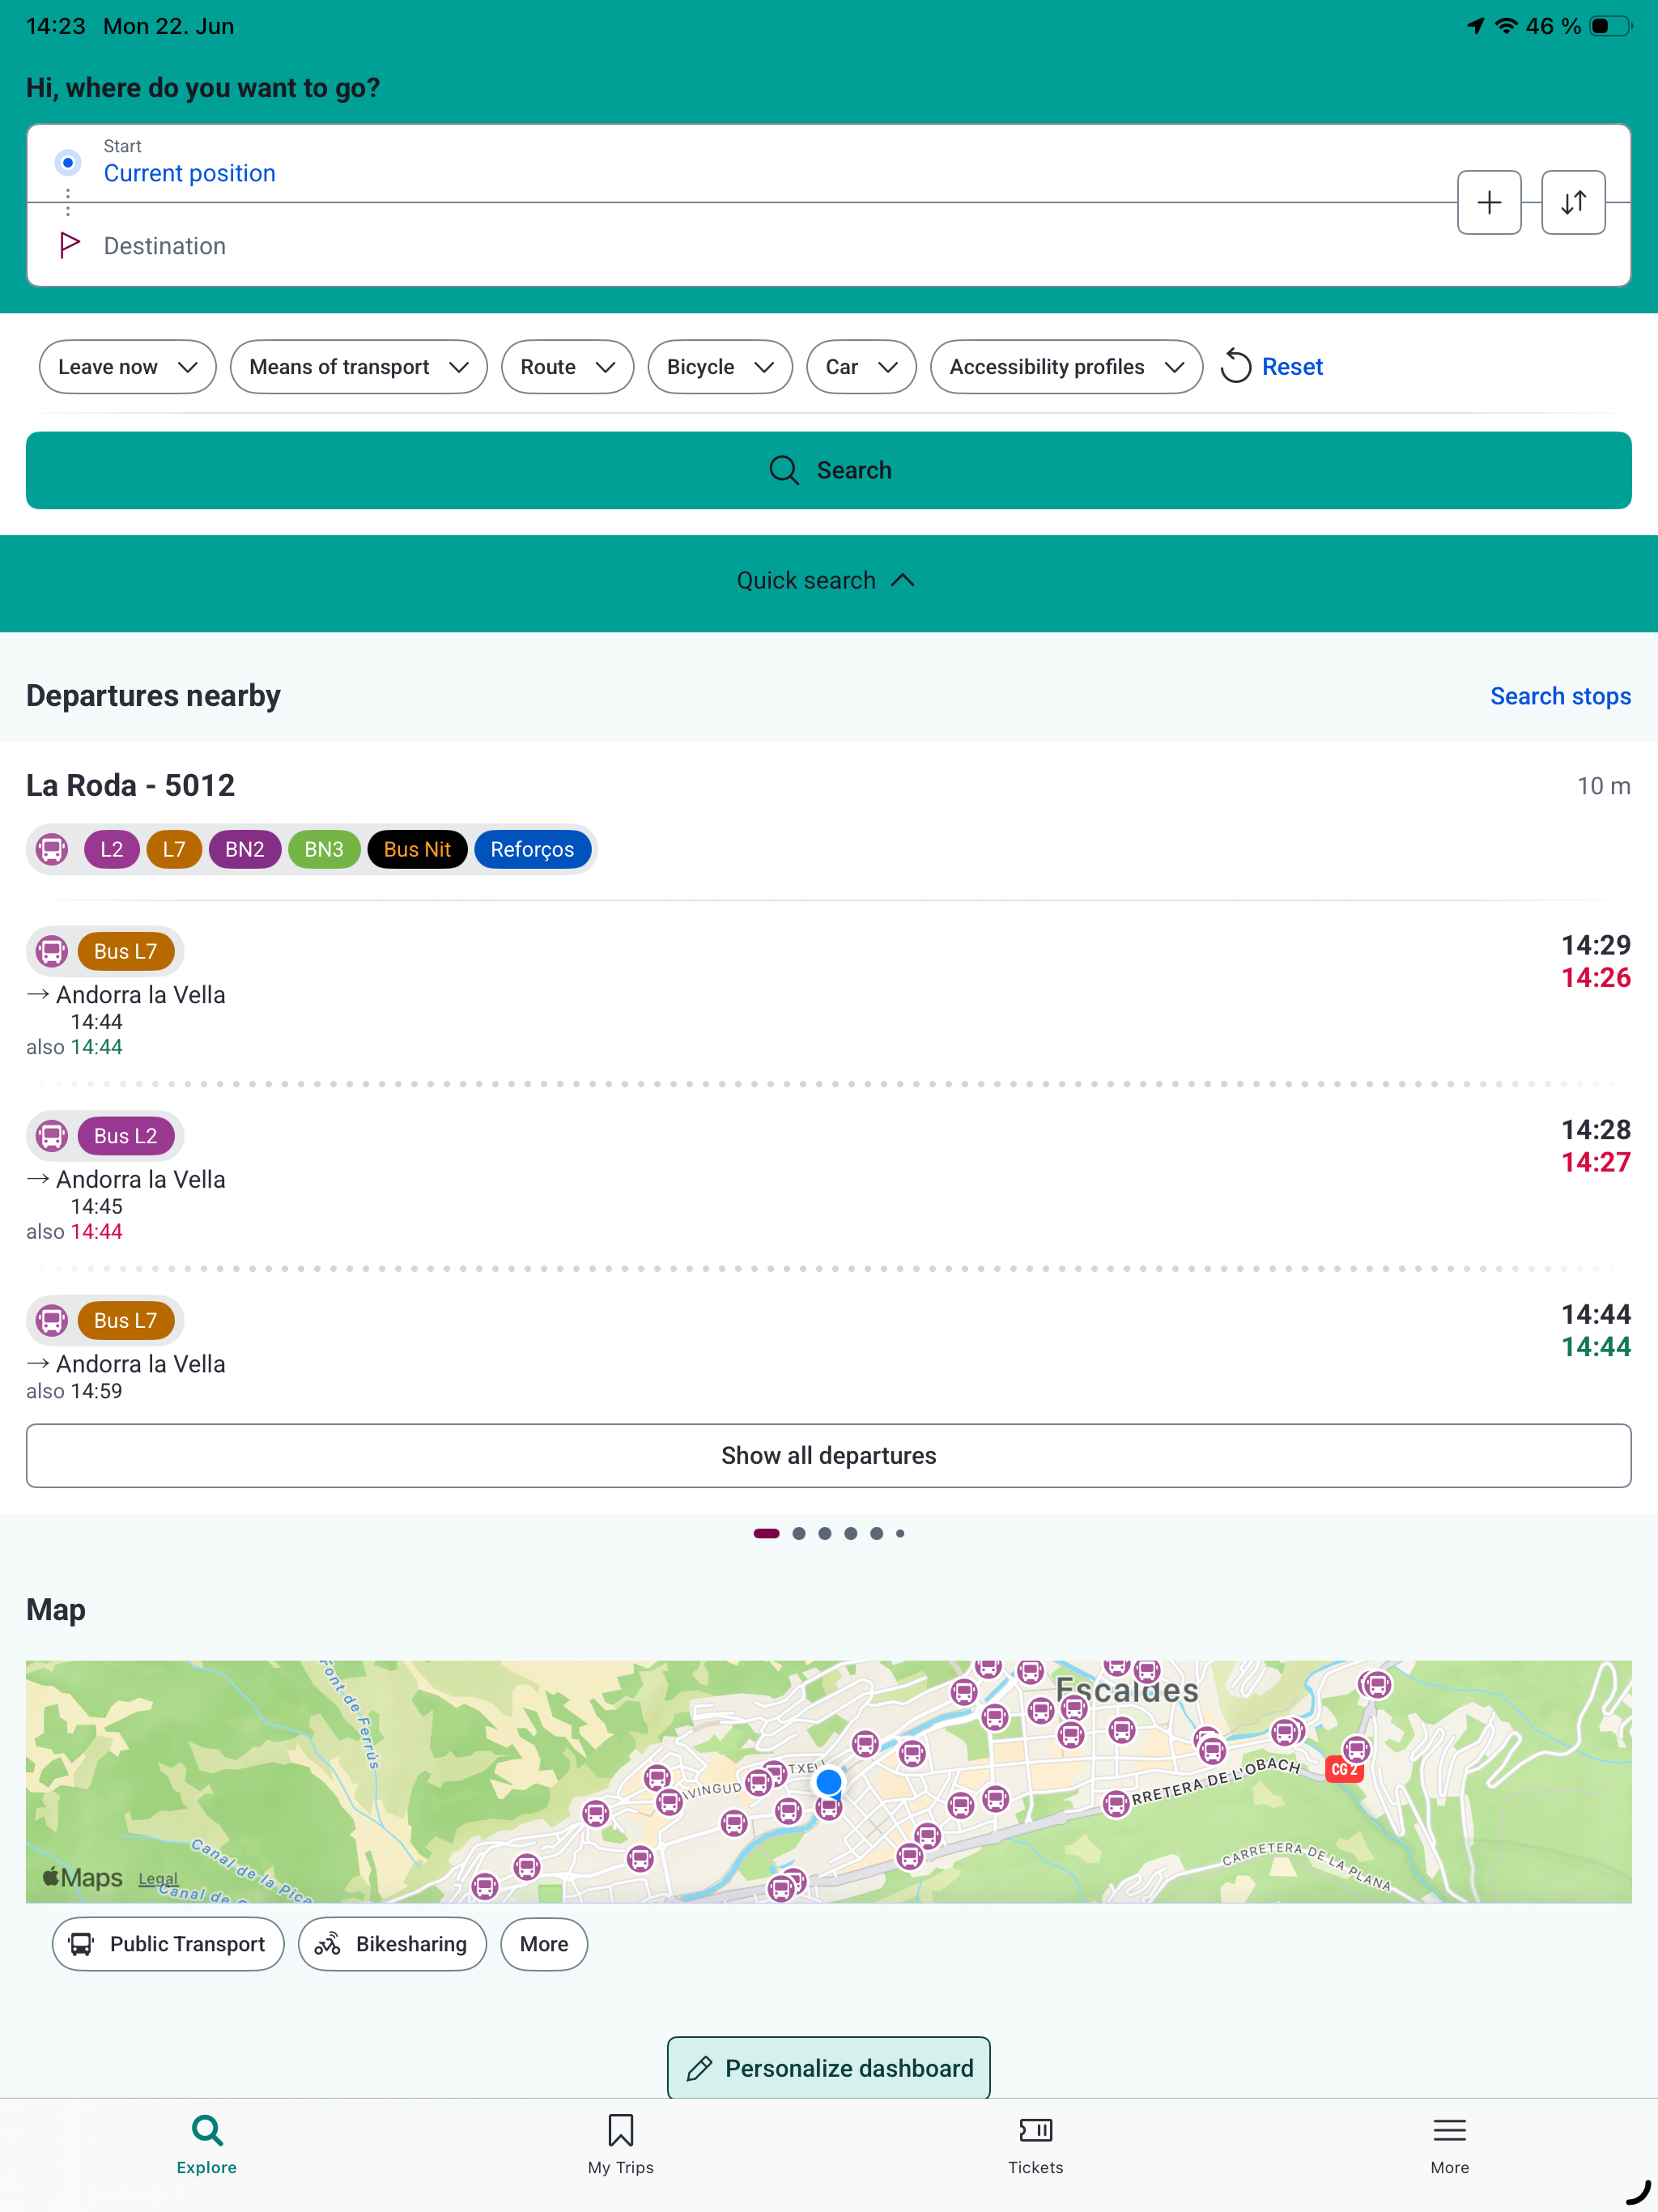Open Bus L2 departure at 14:28
This screenshot has width=1658, height=2212.
pyautogui.click(x=828, y=1178)
